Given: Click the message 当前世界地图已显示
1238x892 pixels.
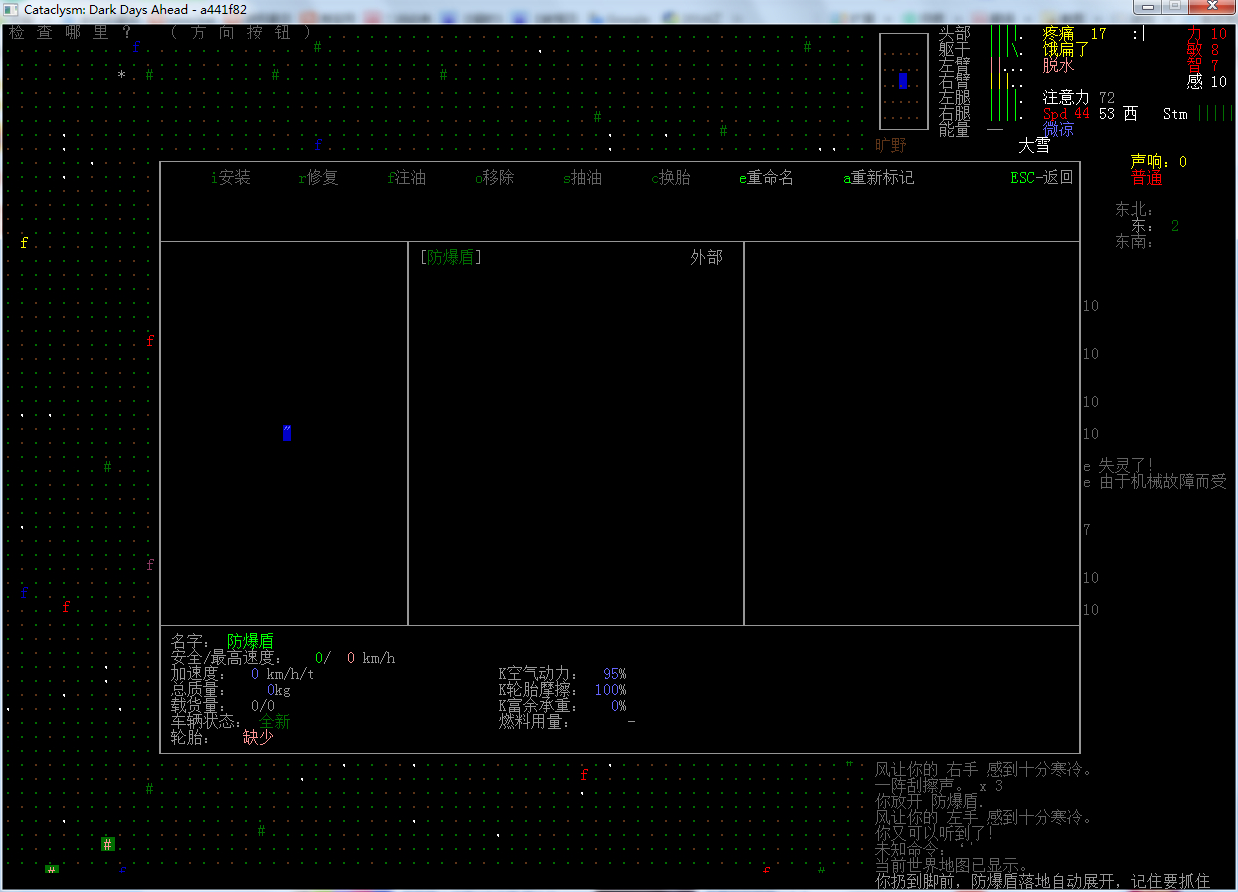Looking at the screenshot, I should point(953,866).
